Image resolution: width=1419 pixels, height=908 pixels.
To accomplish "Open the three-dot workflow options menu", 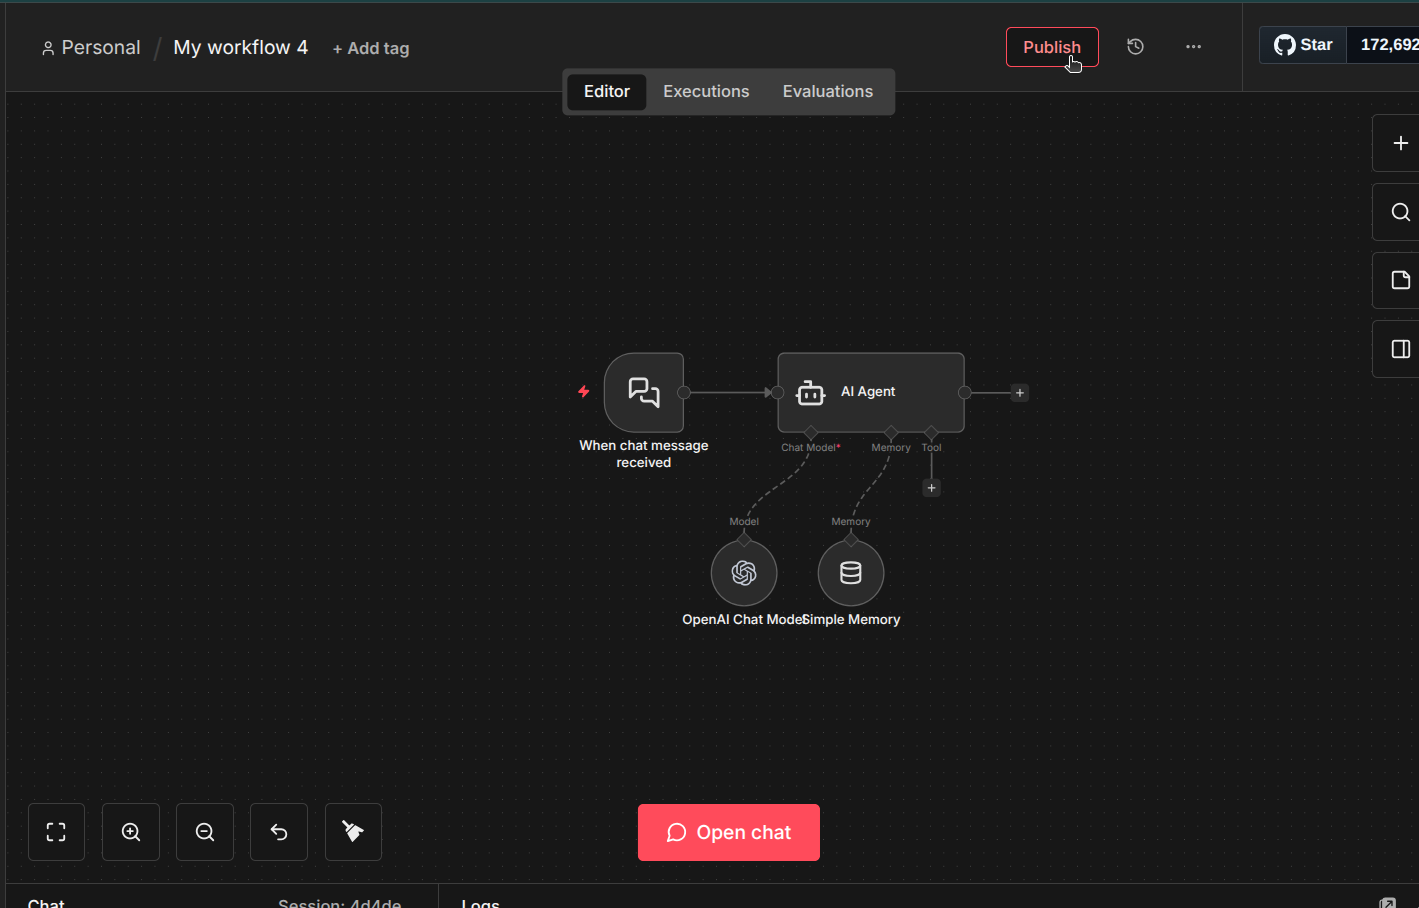I will click(1193, 46).
